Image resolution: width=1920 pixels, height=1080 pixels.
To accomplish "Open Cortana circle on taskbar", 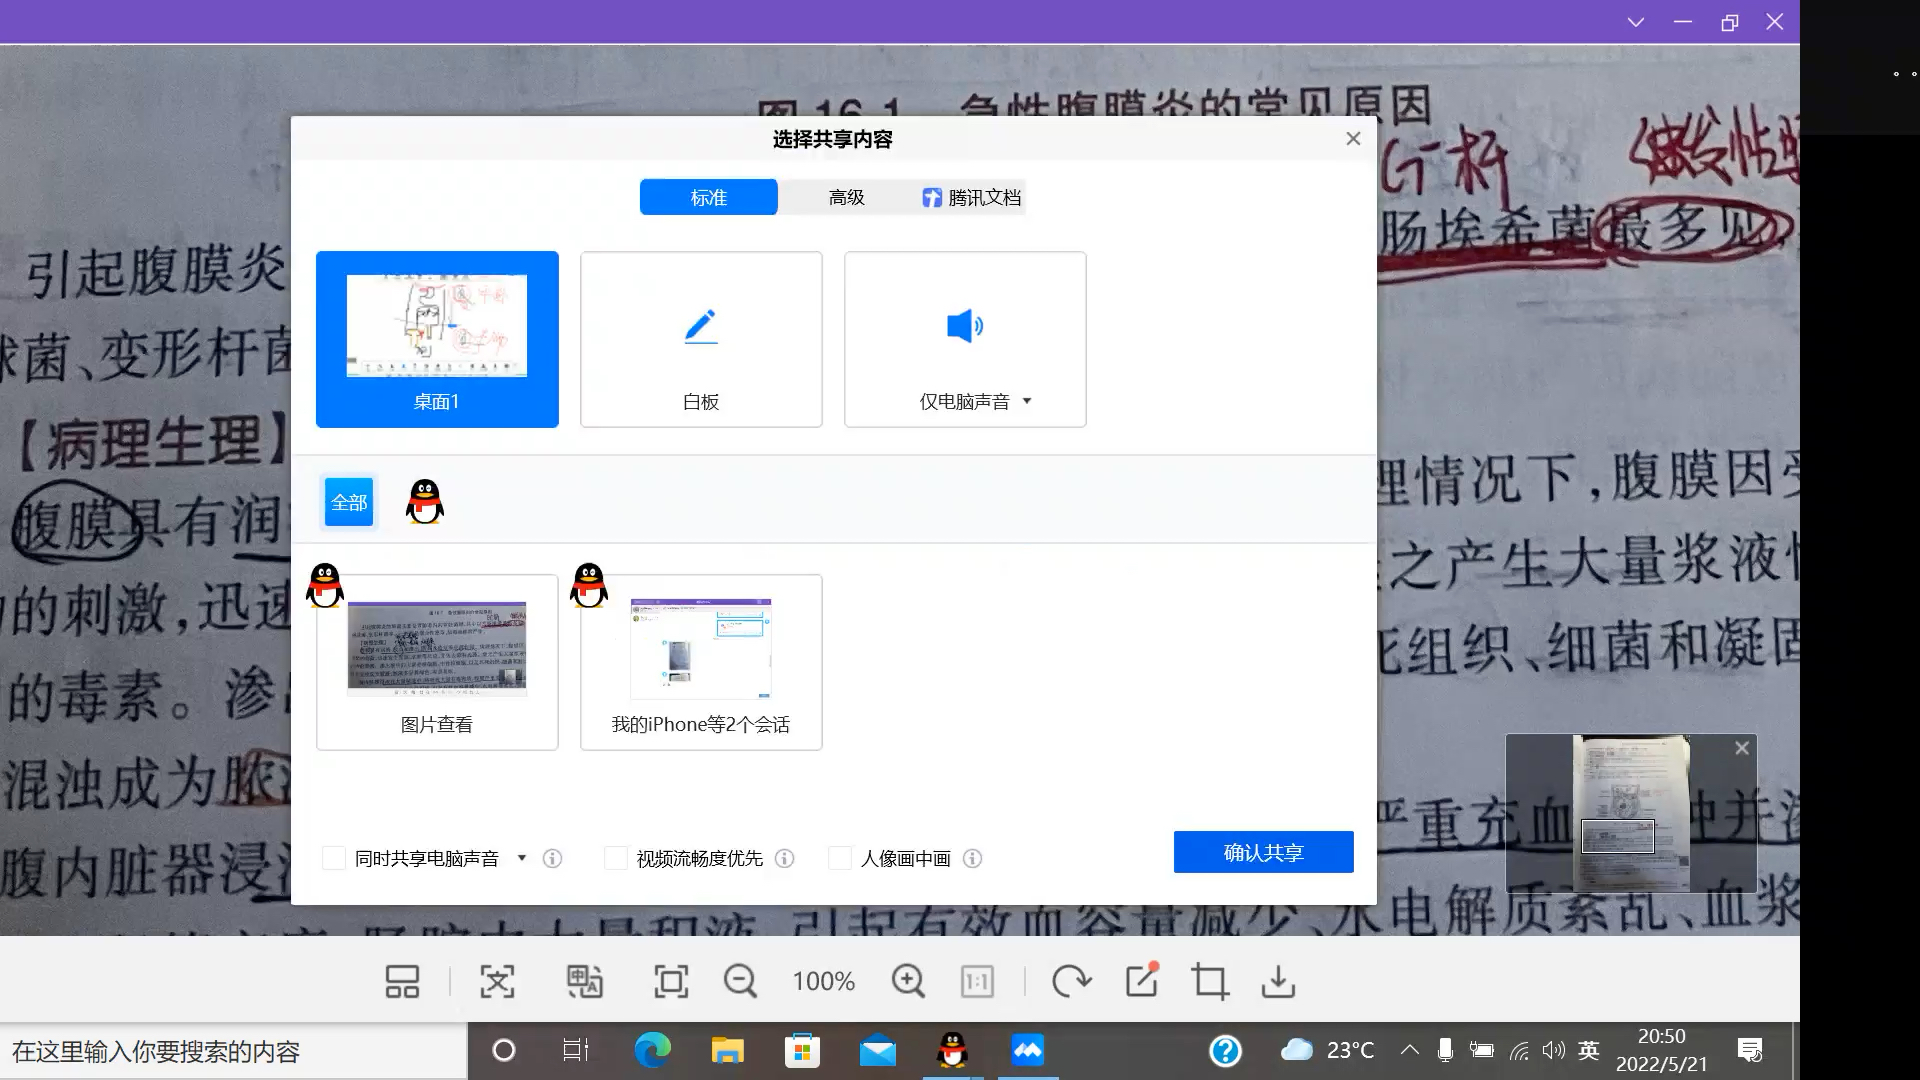I will 504,1051.
